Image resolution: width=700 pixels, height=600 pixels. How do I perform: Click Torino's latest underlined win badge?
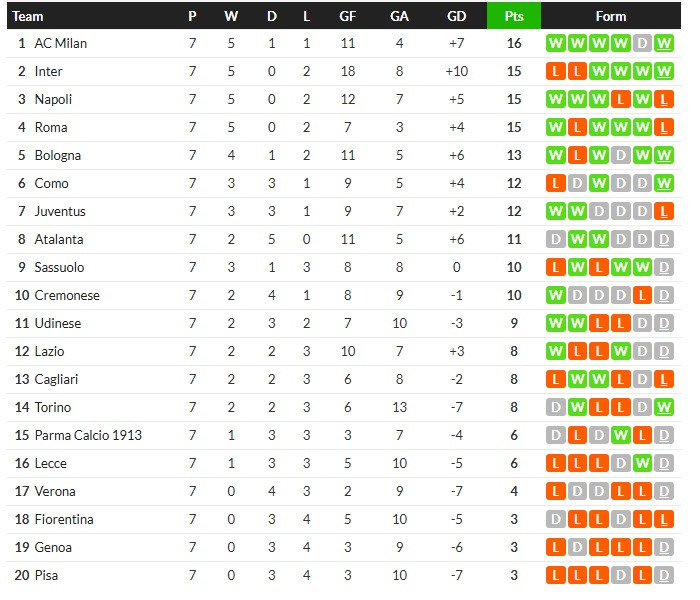tap(665, 408)
